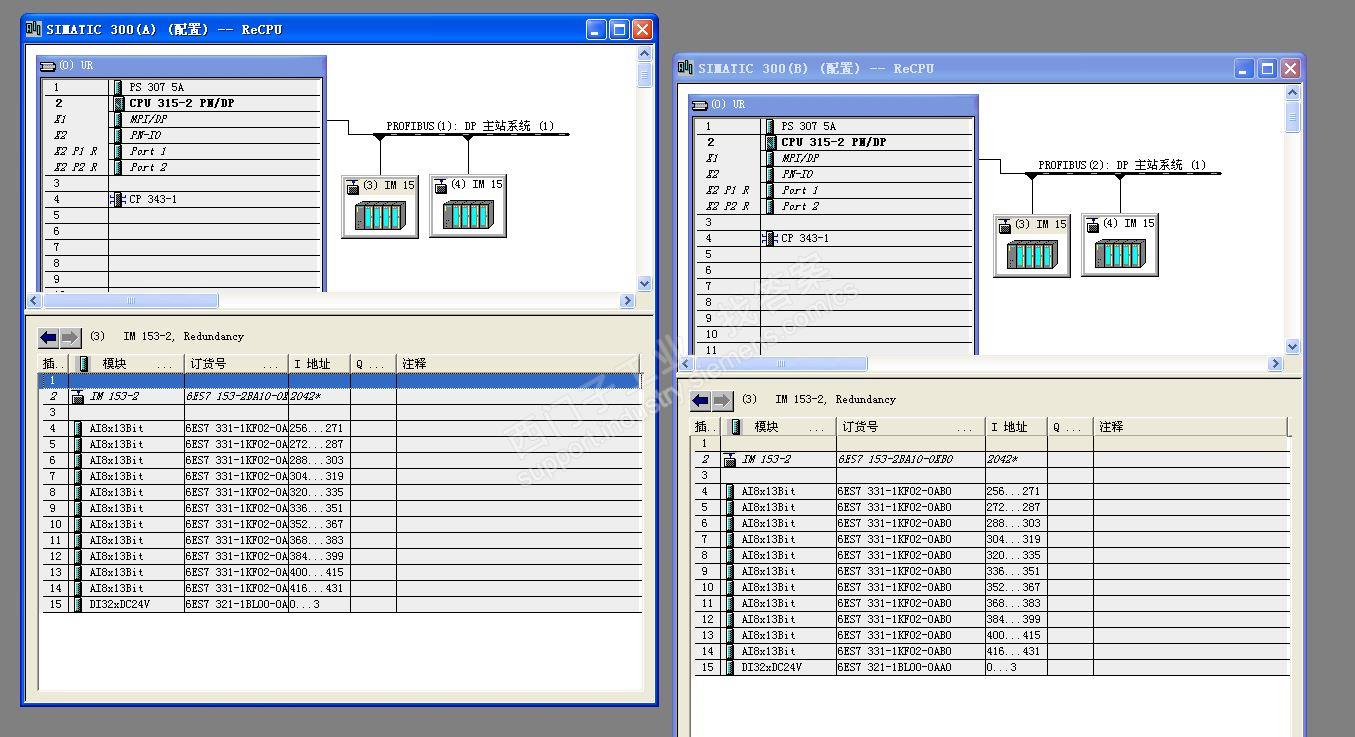The width and height of the screenshot is (1355, 737).
Task: Click CP 343-1 module icon in window B rack
Action: [770, 238]
